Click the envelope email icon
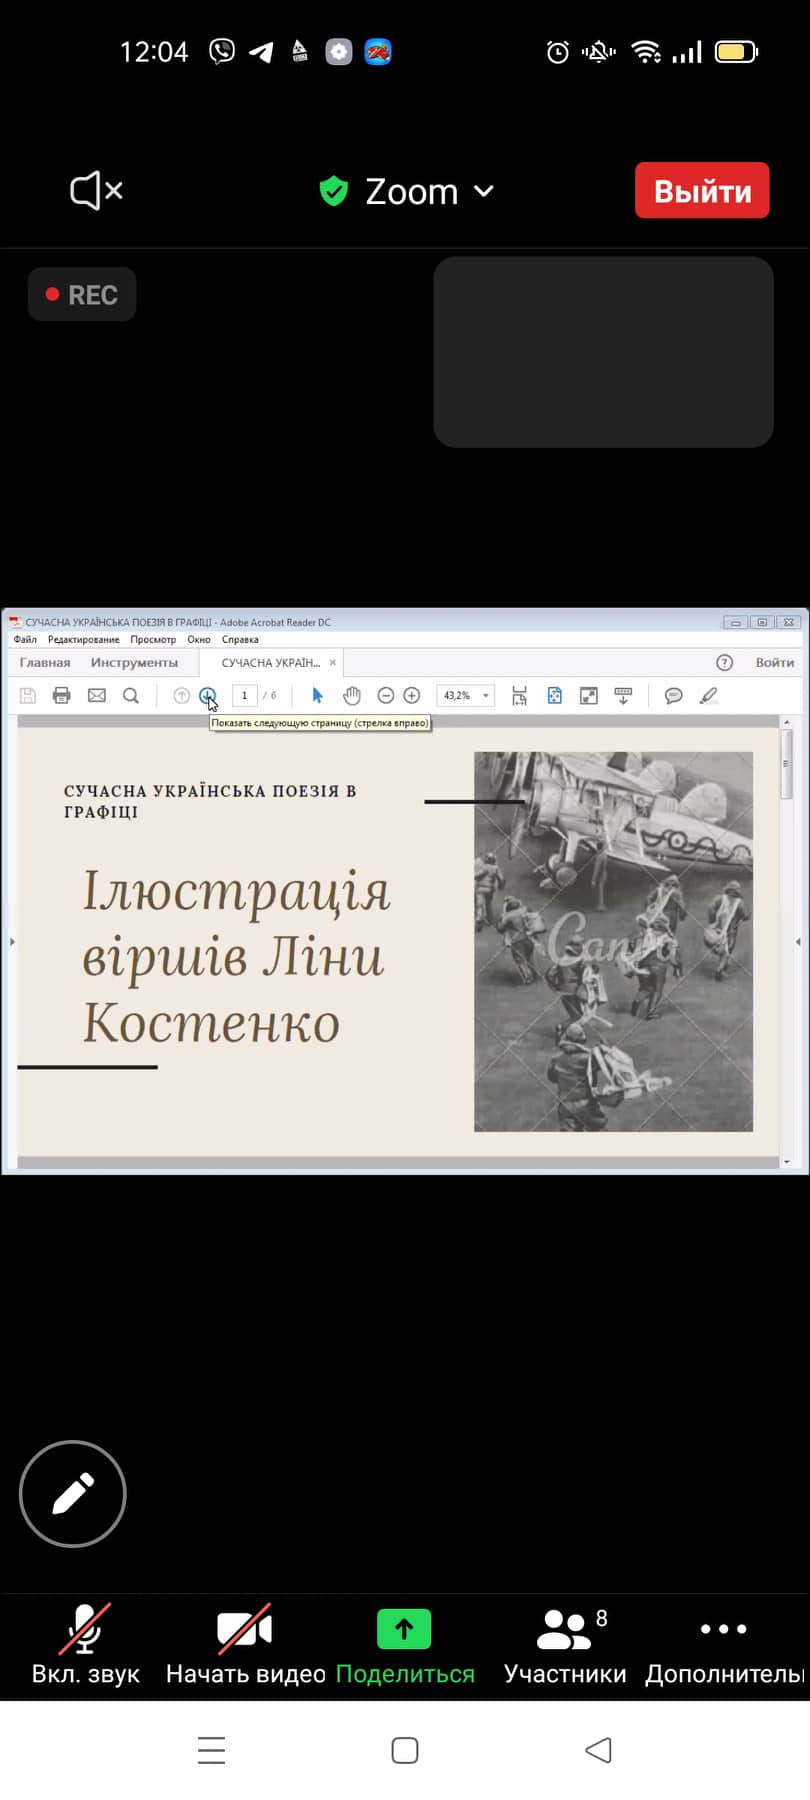 tap(97, 696)
